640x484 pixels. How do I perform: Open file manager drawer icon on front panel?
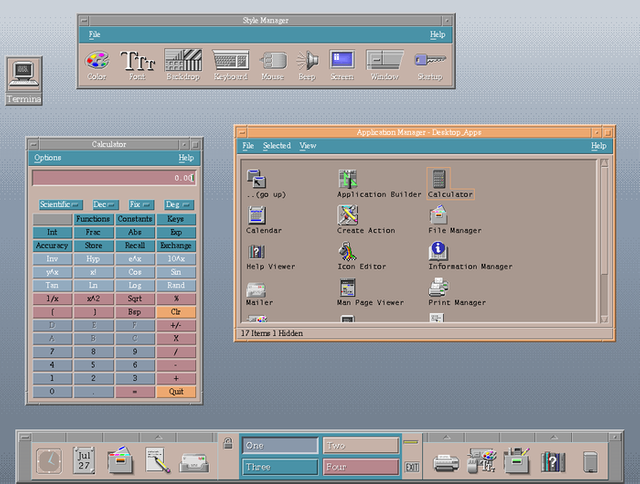coord(120,461)
